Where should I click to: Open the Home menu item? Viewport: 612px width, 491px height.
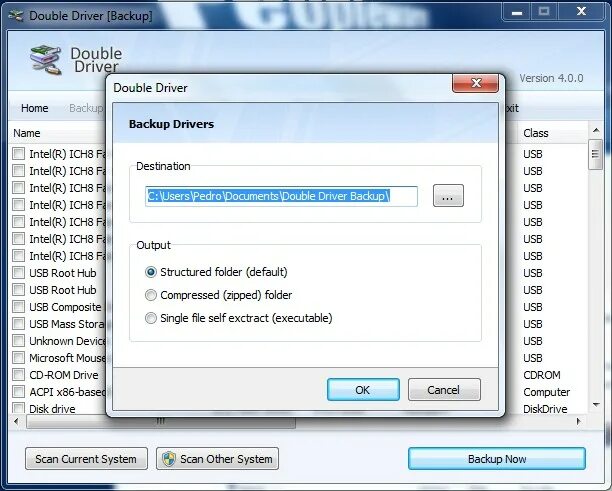[x=35, y=108]
